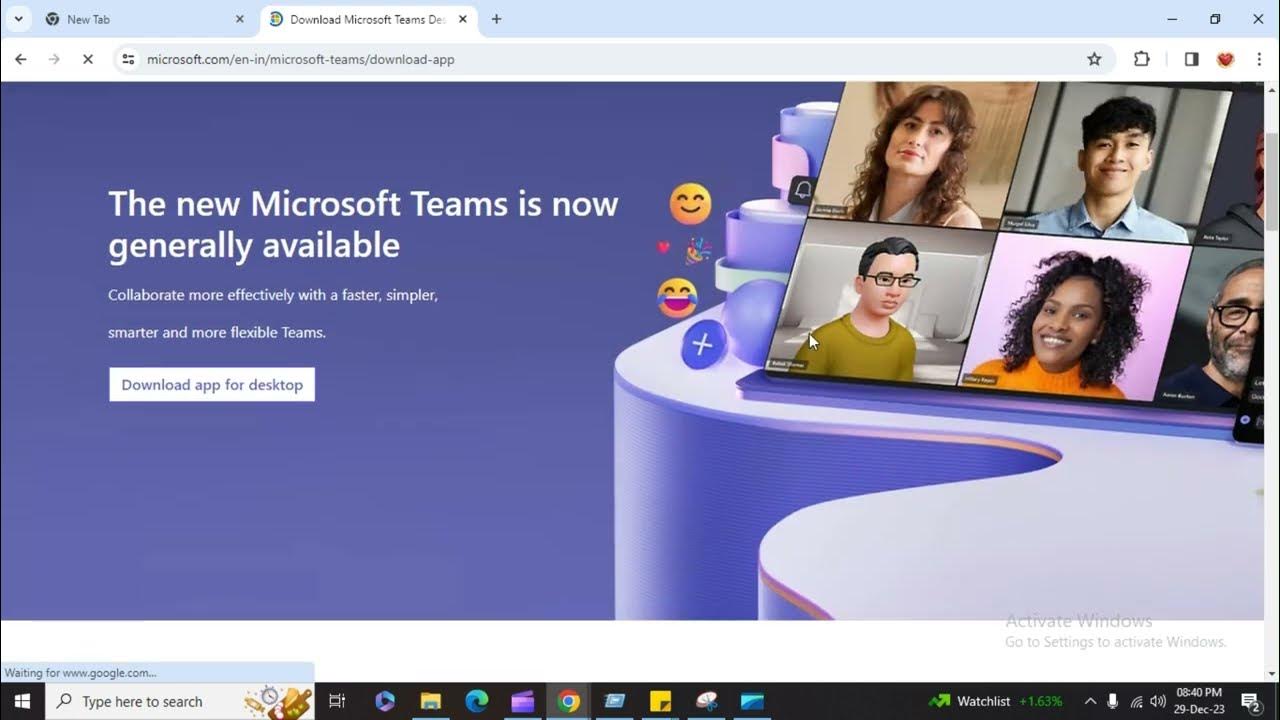
Task: Open Google Chrome taskbar icon
Action: tap(569, 701)
